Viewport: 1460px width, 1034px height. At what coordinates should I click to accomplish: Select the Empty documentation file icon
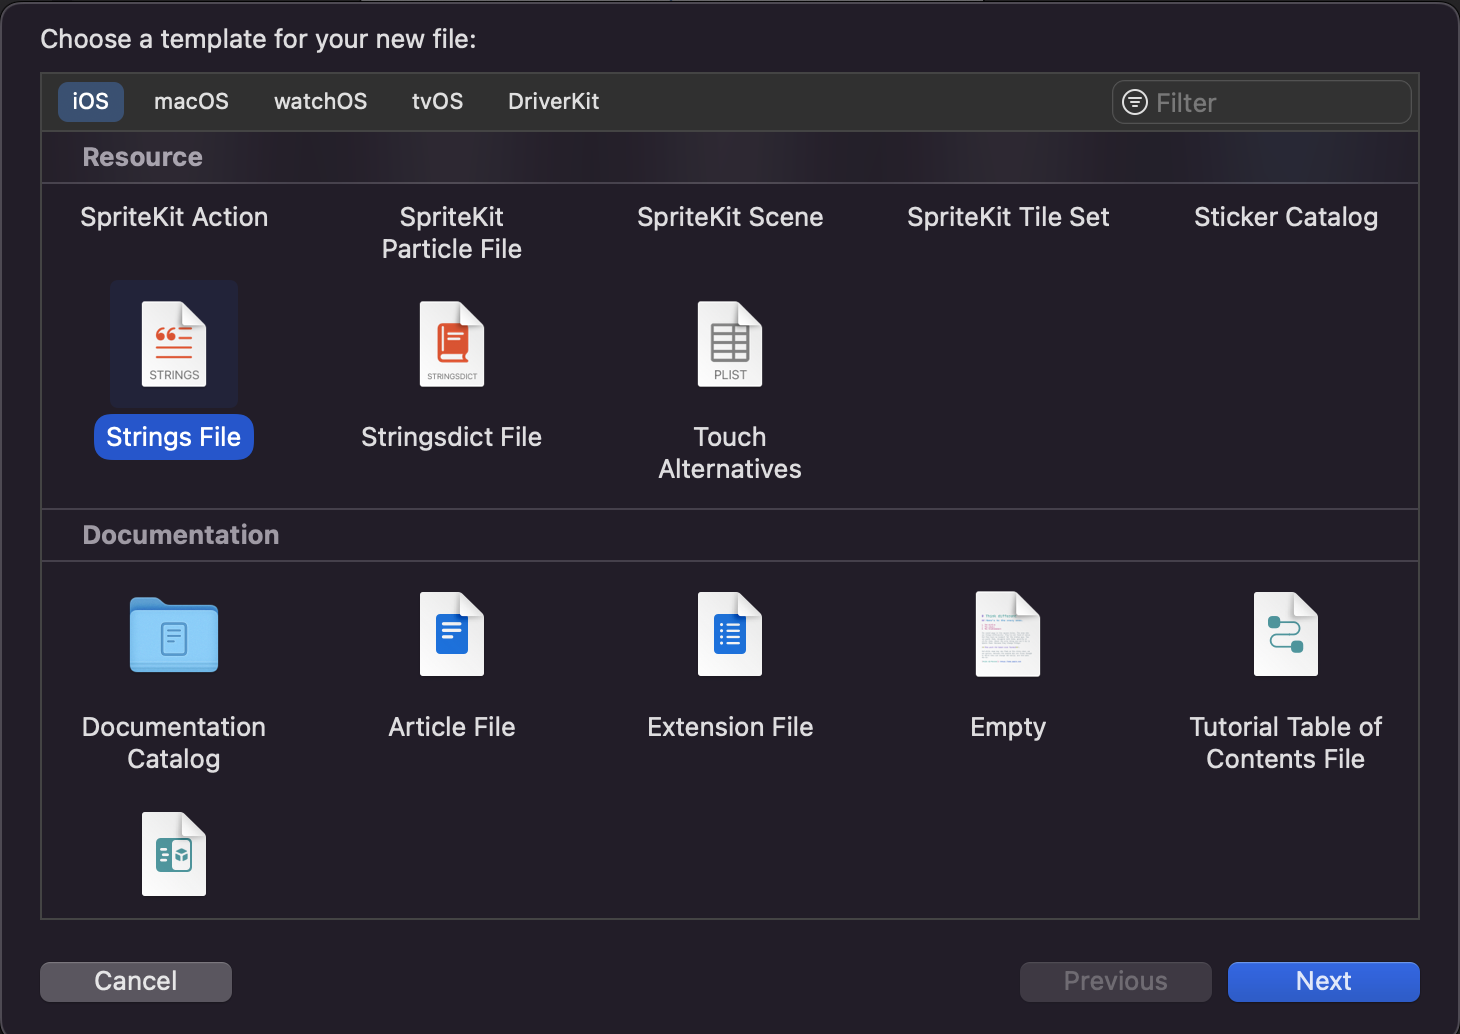pos(1008,634)
